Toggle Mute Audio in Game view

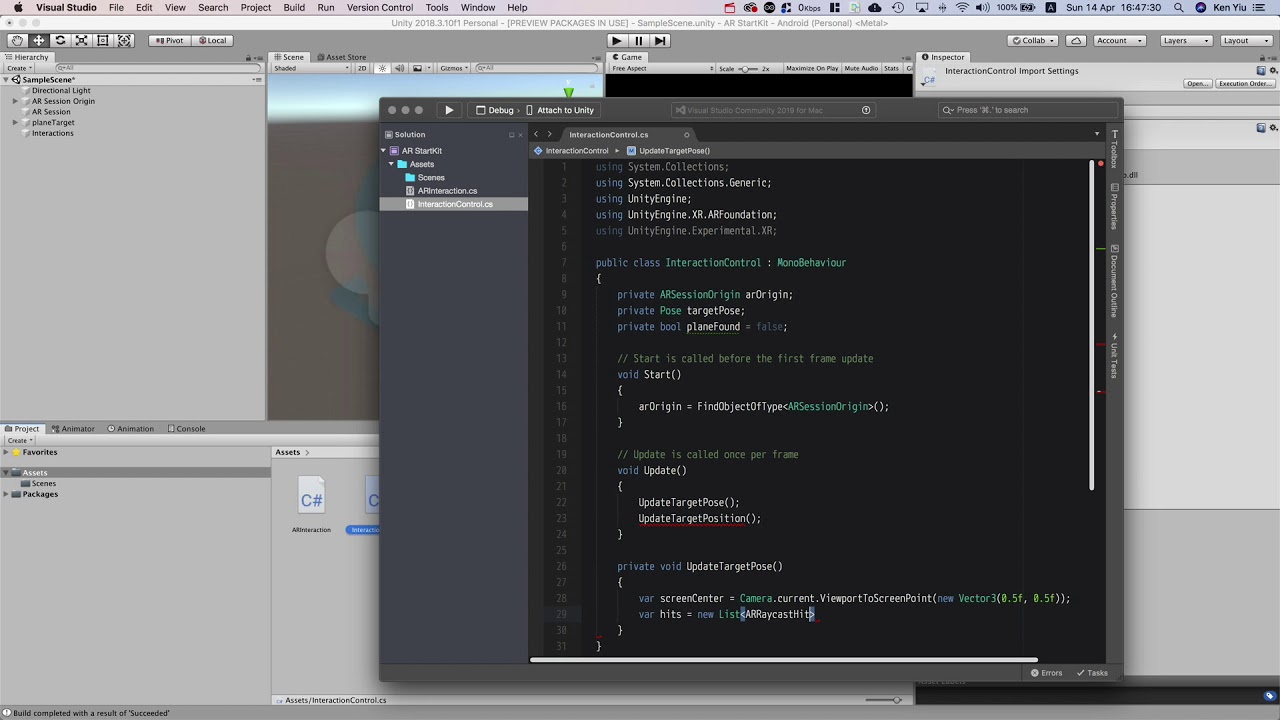[861, 68]
